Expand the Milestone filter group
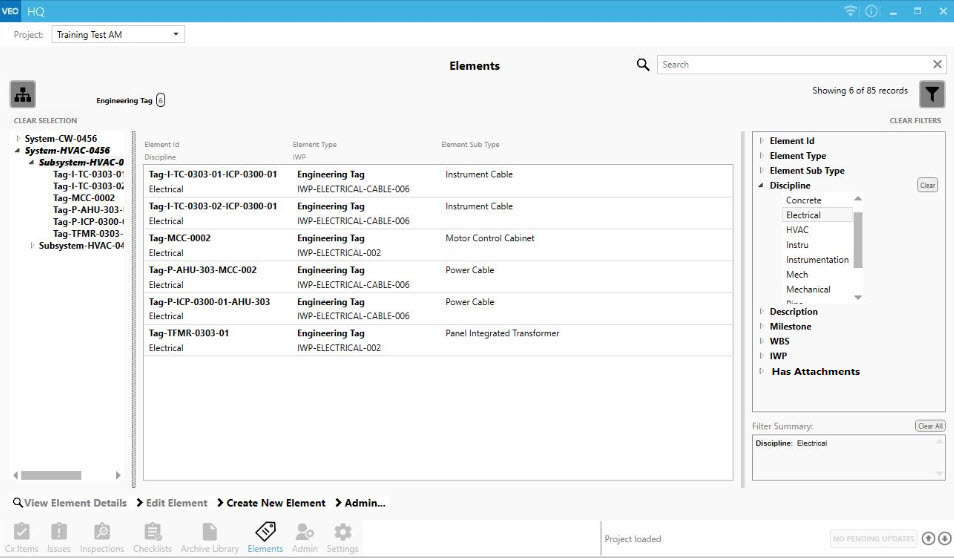This screenshot has height=558, width=954. [x=762, y=326]
